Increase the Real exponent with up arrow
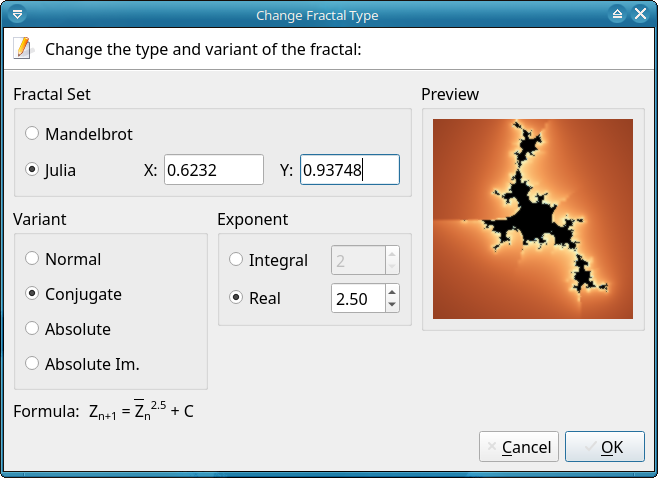 click(392, 291)
